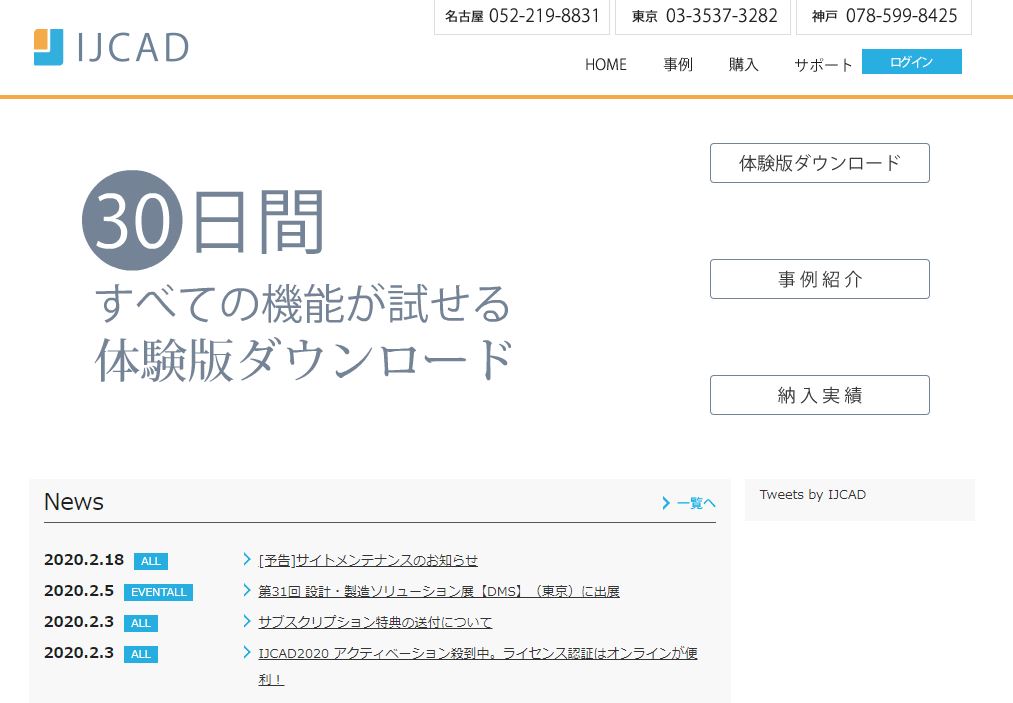This screenshot has width=1013, height=703.
Task: Open the 事例紹介 button
Action: click(x=819, y=279)
